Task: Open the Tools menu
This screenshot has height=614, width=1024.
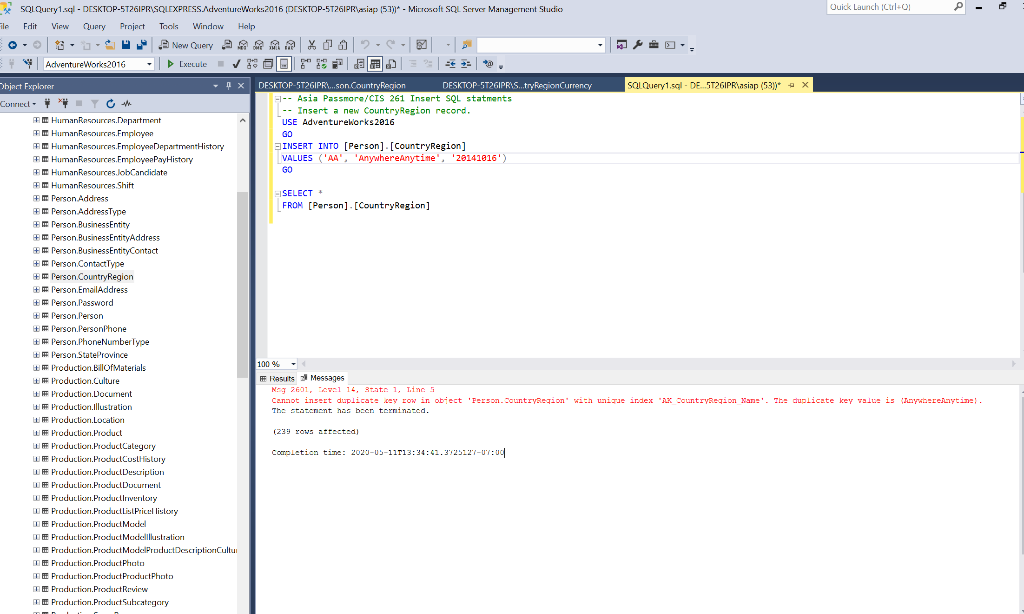Action: tap(168, 27)
